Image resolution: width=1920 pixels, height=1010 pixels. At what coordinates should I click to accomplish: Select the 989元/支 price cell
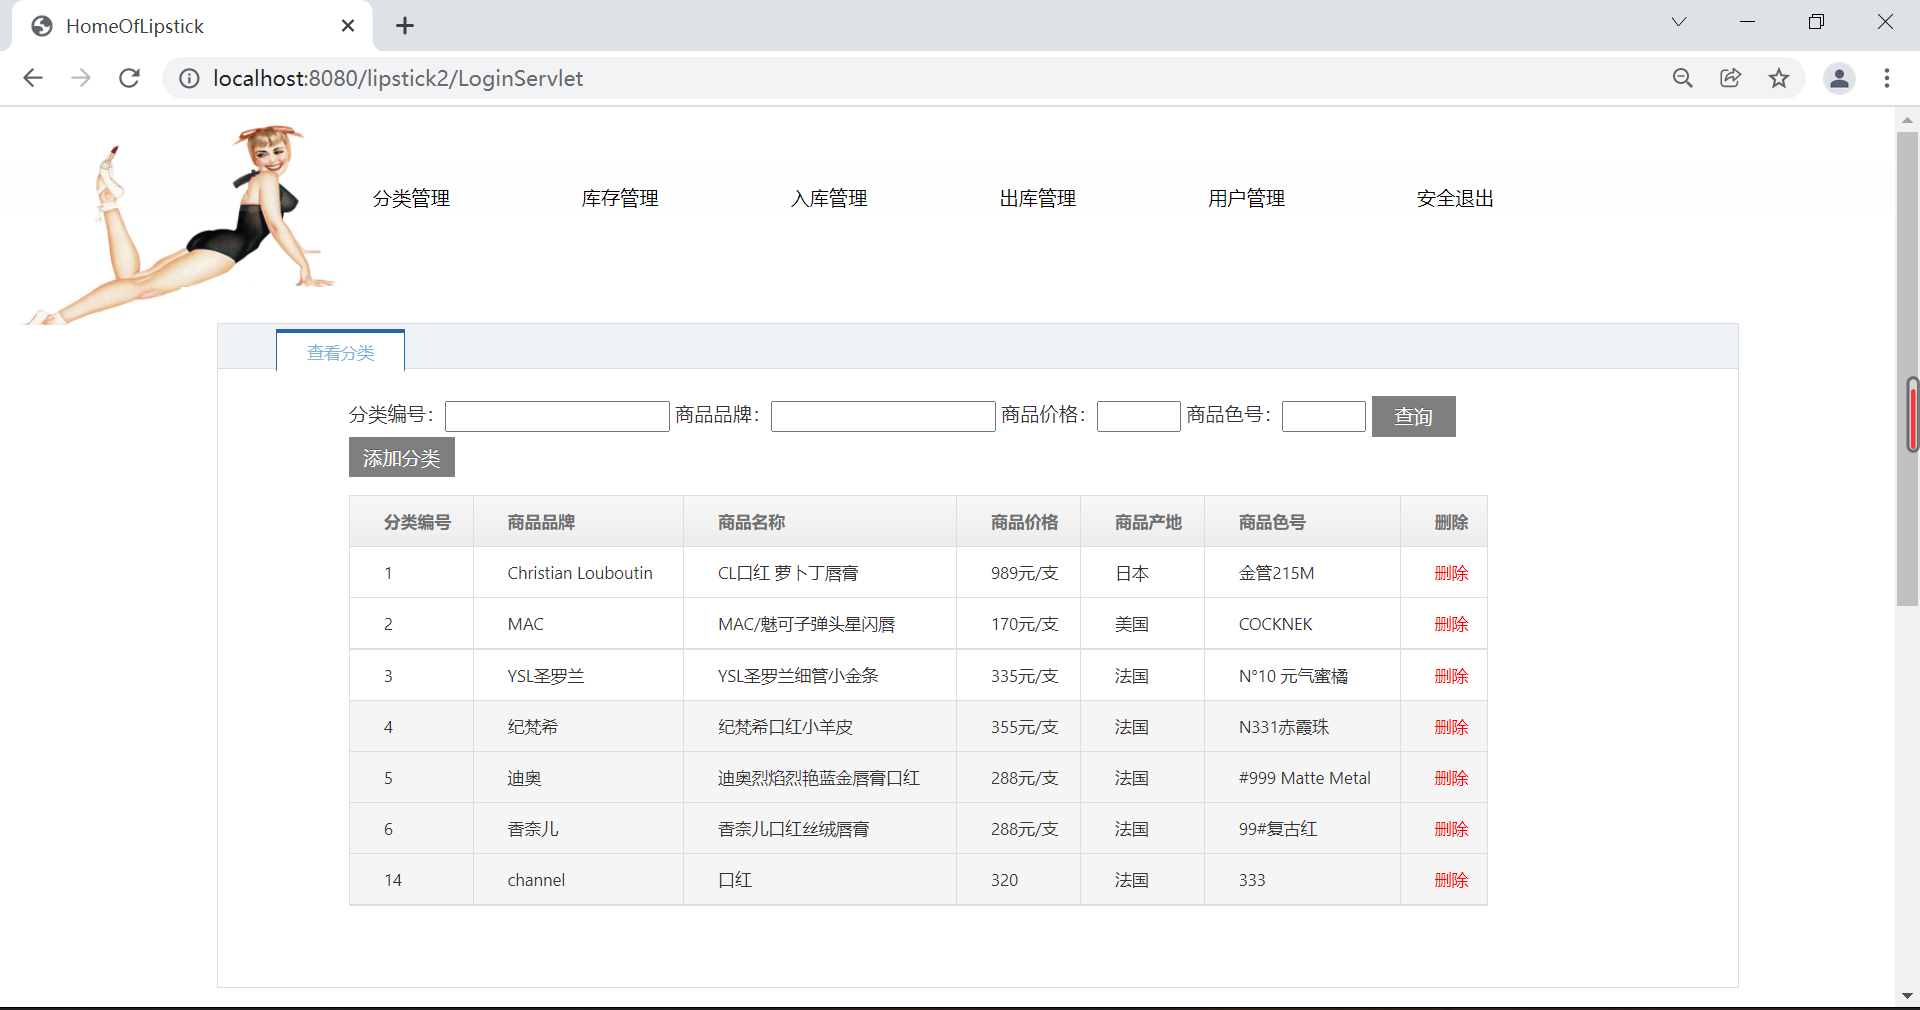1019,573
